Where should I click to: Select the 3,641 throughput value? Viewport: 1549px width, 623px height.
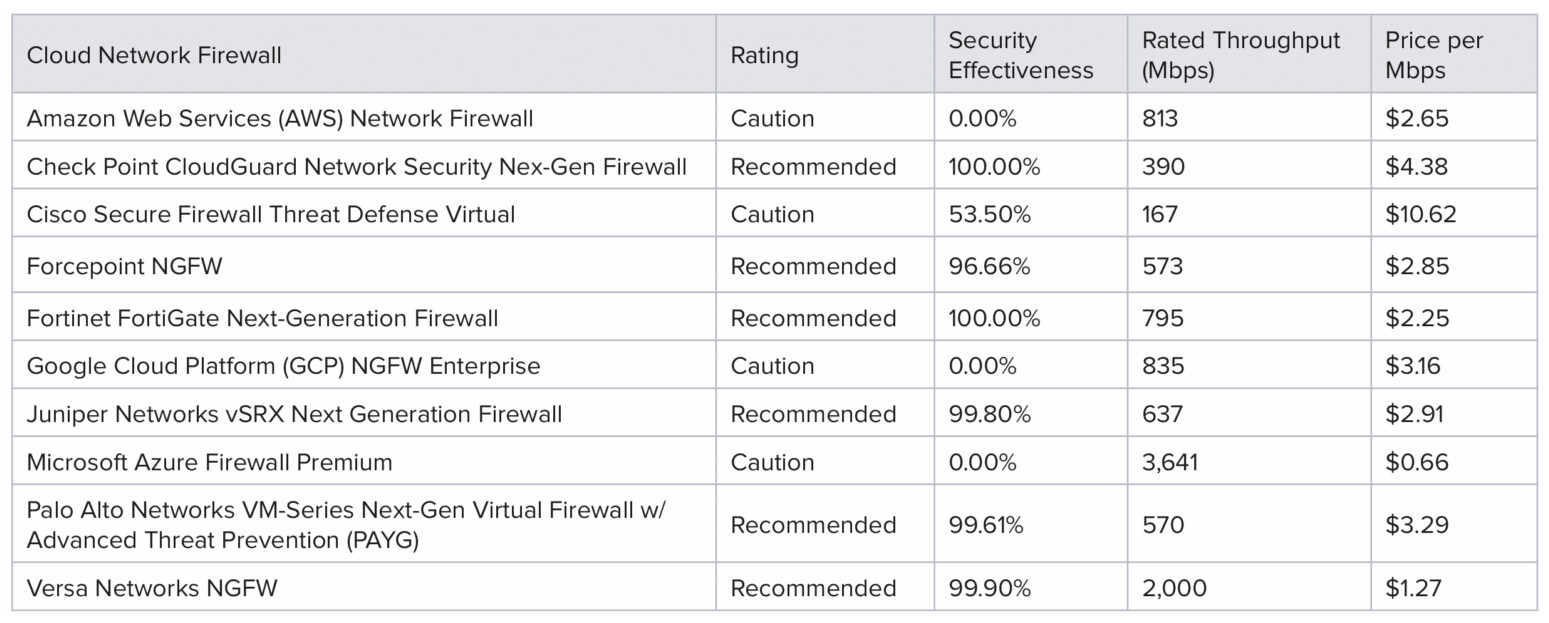tap(1169, 462)
